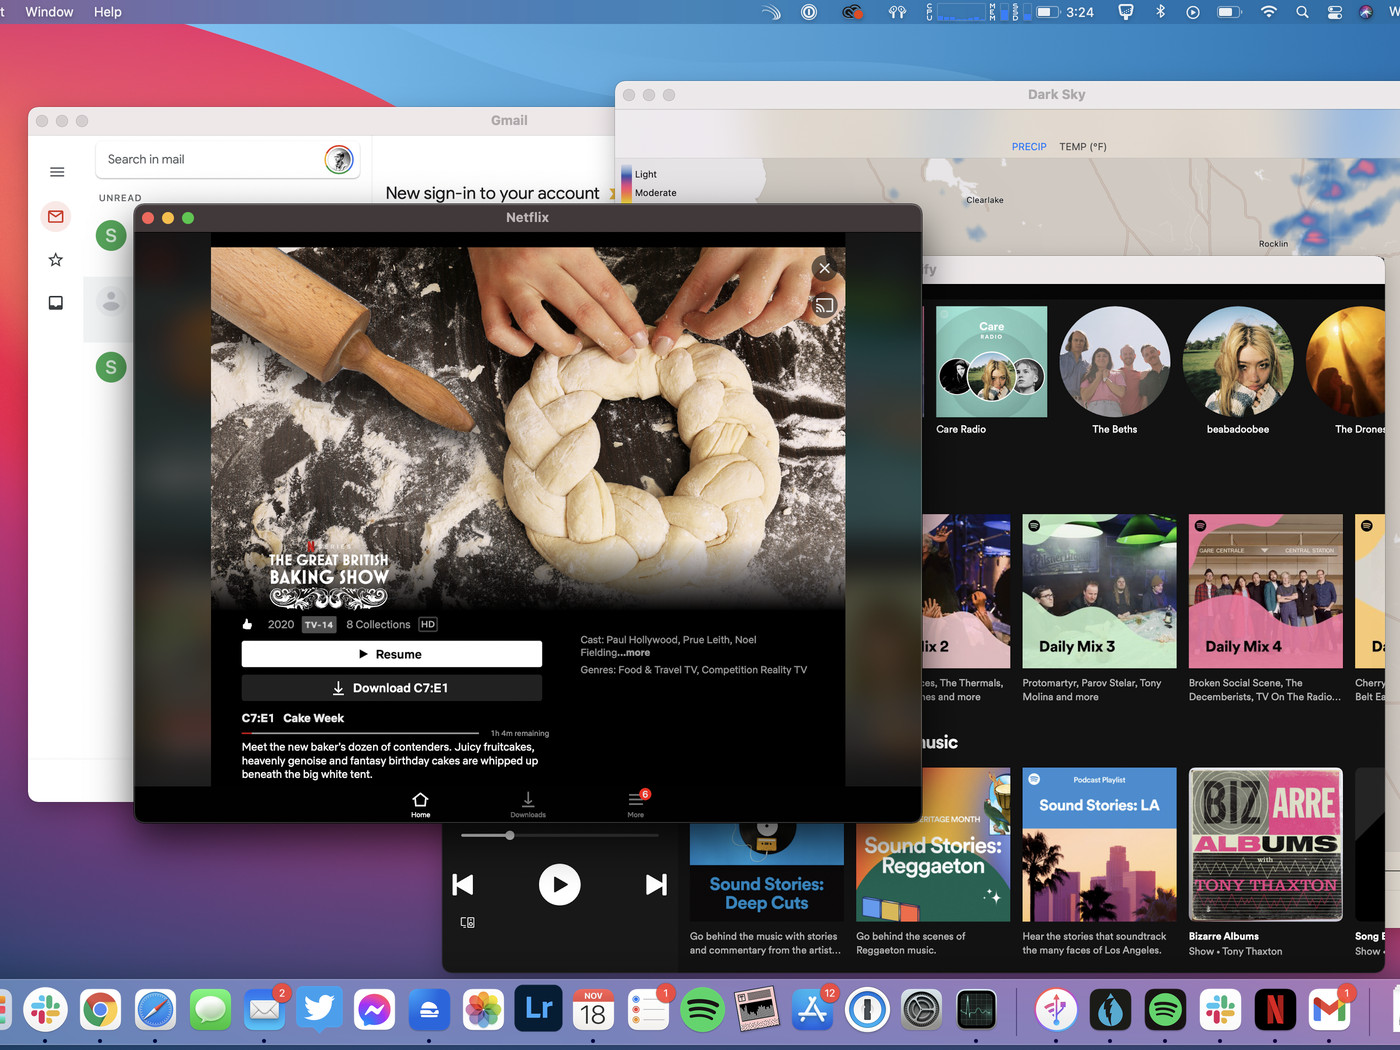
Task: Close the Netflix show details overlay
Action: coord(824,268)
